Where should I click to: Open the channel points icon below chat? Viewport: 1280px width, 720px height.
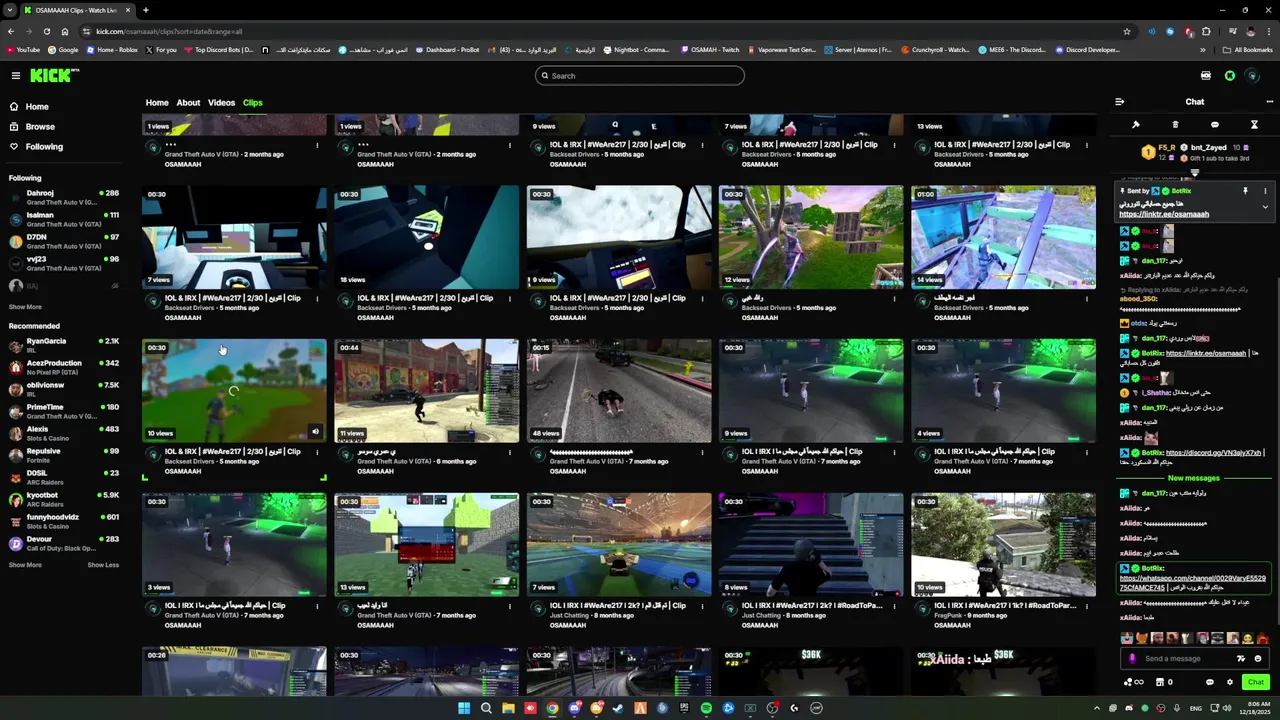[x=1134, y=683]
